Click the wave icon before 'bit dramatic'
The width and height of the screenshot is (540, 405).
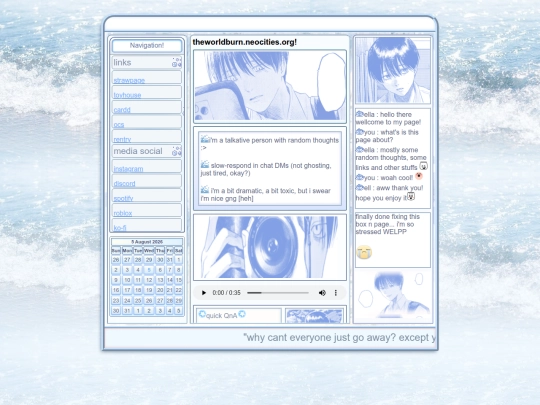click(x=205, y=189)
